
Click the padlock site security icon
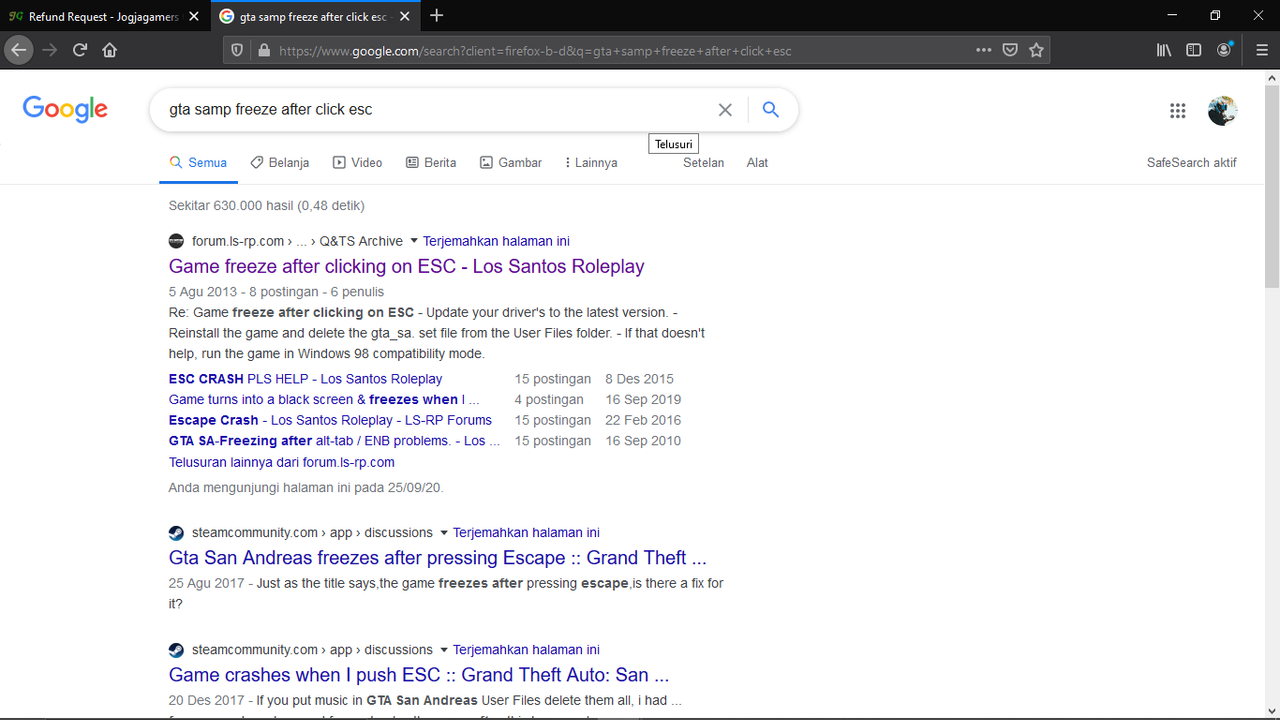(264, 50)
